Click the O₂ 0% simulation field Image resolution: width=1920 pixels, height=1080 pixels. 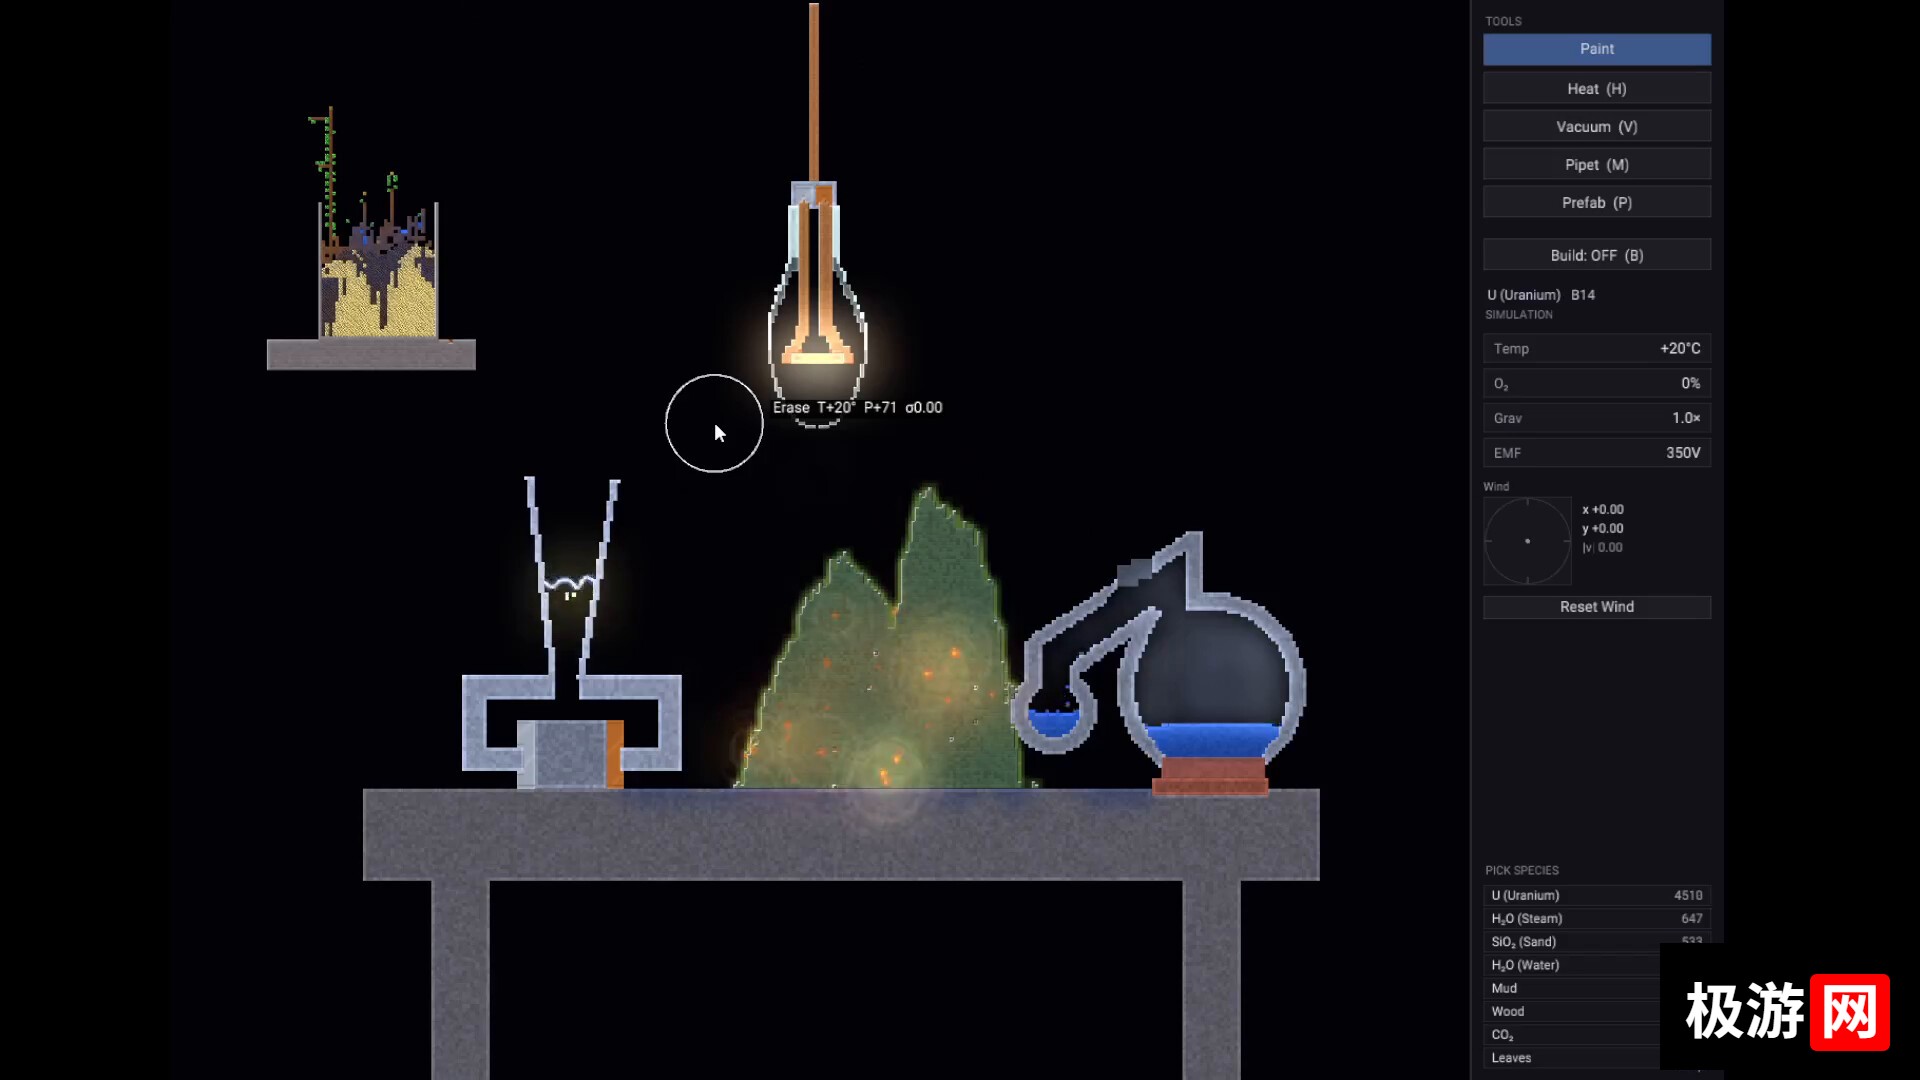1596,383
